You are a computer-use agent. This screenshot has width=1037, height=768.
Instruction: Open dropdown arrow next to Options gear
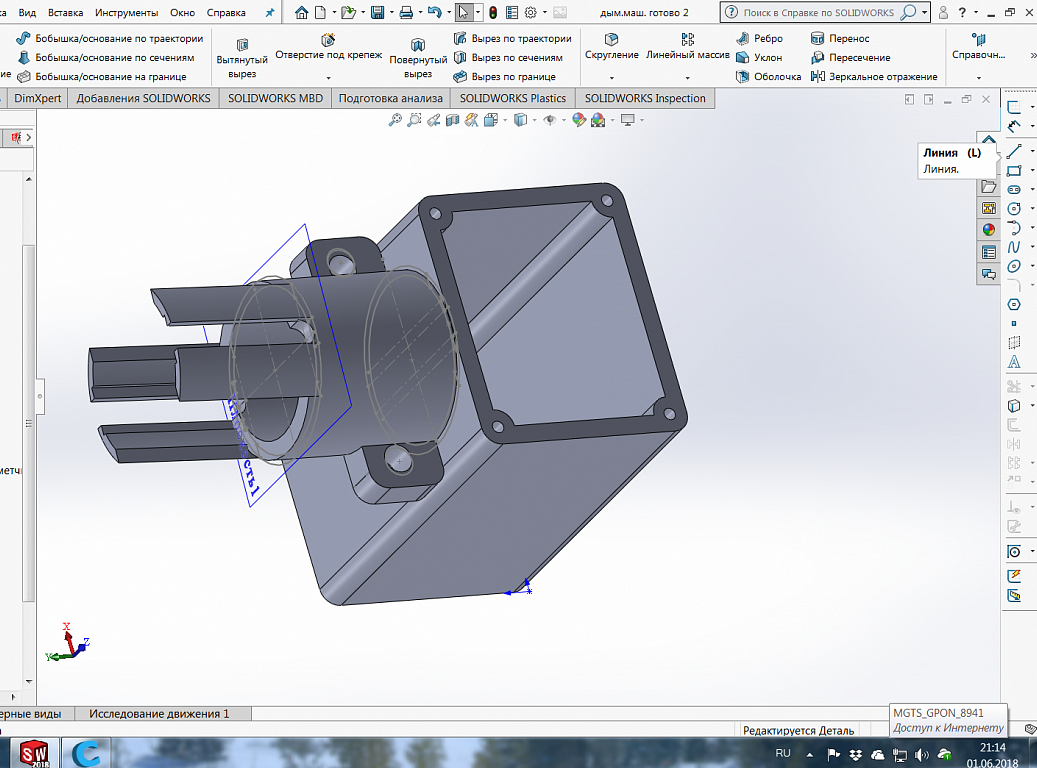tap(544, 13)
